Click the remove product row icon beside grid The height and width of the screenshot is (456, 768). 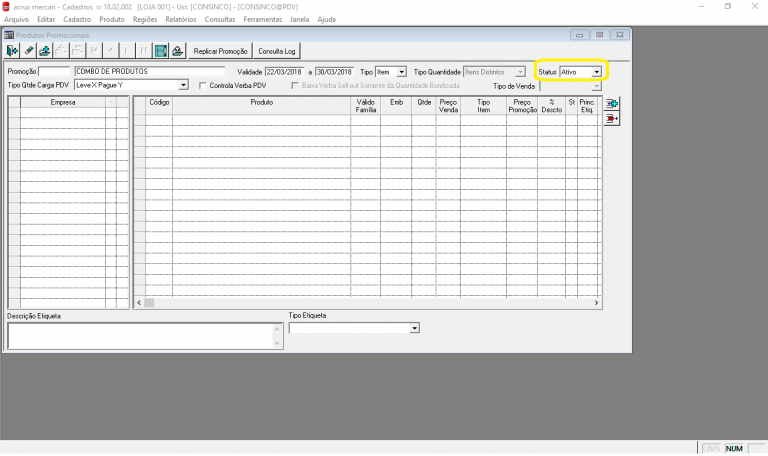pyautogui.click(x=611, y=119)
